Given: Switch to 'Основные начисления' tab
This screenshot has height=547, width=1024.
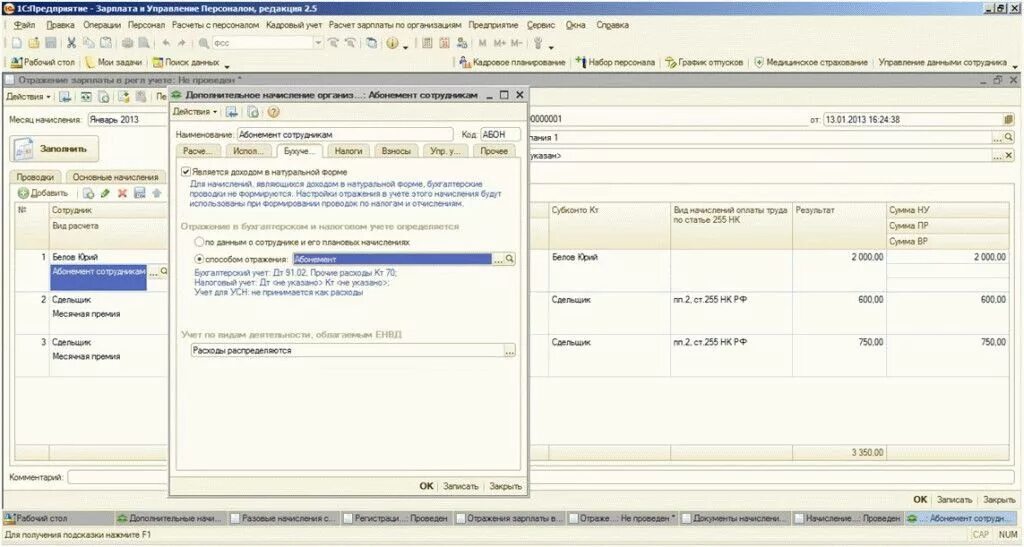Looking at the screenshot, I should point(116,177).
